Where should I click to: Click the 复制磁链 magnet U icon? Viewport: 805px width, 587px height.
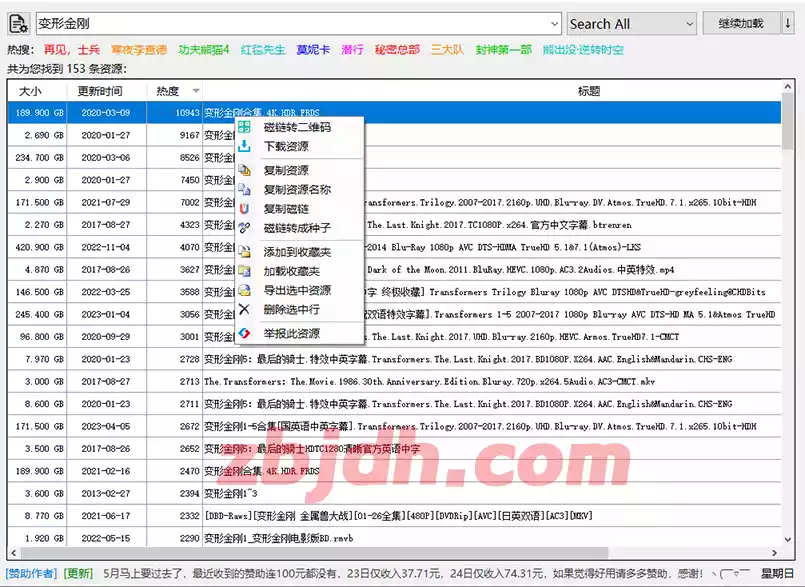click(x=244, y=206)
